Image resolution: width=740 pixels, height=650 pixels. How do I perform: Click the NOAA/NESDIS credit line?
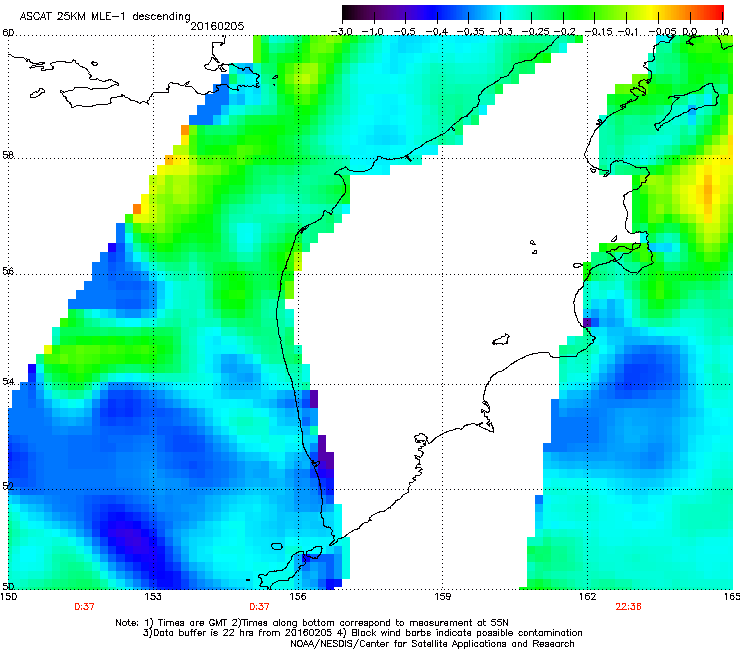[x=432, y=644]
